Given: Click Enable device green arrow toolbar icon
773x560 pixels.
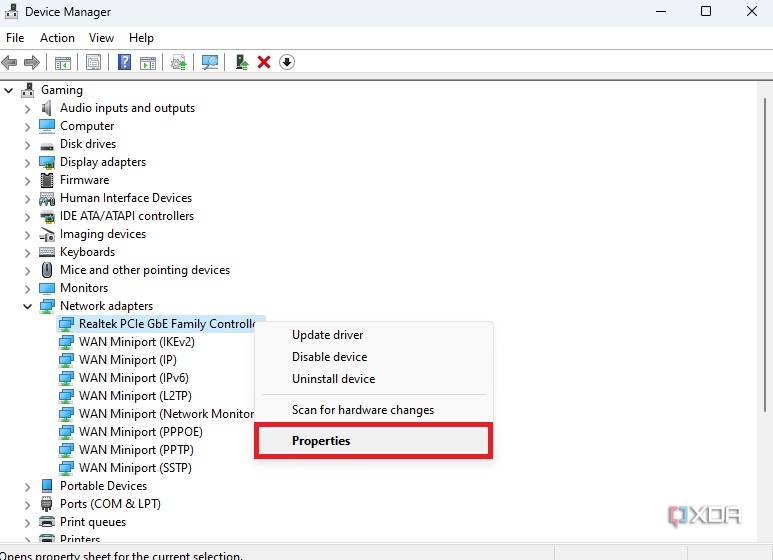Looking at the screenshot, I should point(242,63).
